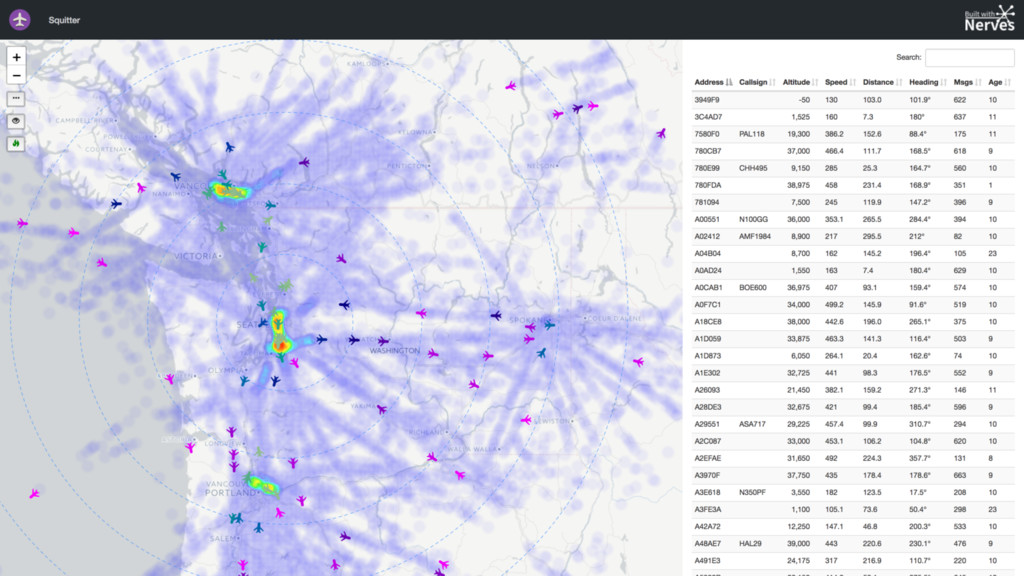The width and height of the screenshot is (1024, 576).
Task: Sort table by Altitude column
Action: tap(799, 82)
